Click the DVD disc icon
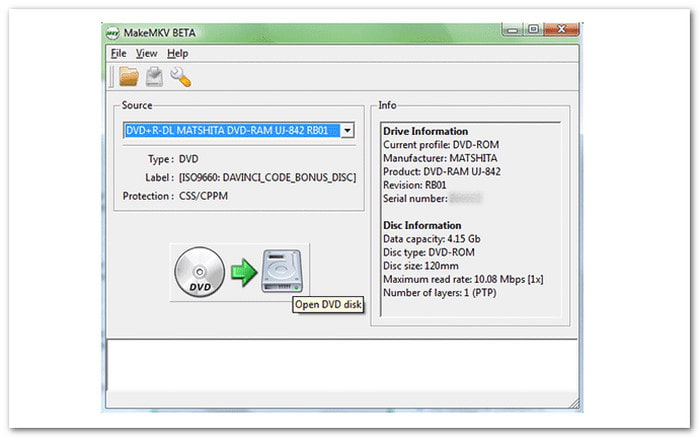This screenshot has height=438, width=700. coord(200,272)
